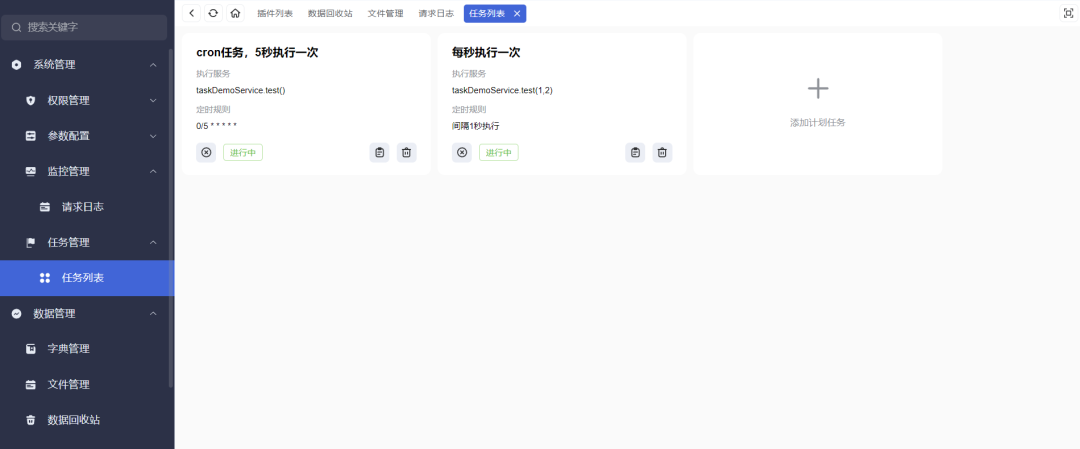
Task: Collapse the 系统管理 menu chevron
Action: point(153,65)
